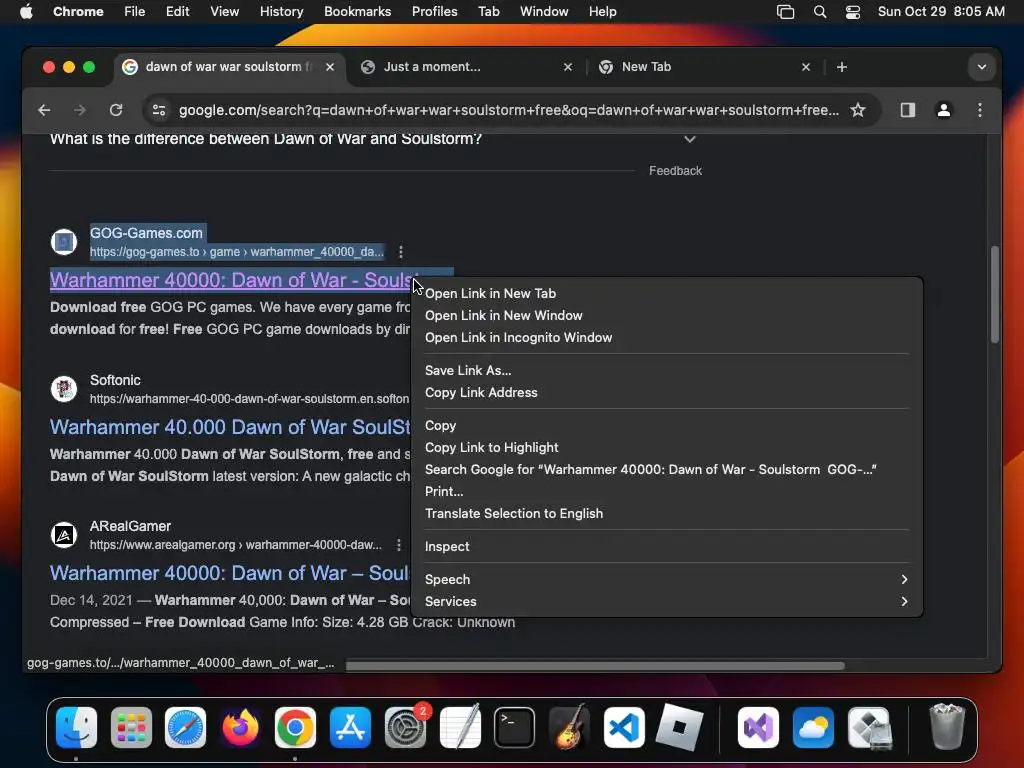Click the address bar URL field
The width and height of the screenshot is (1024, 768).
(509, 110)
